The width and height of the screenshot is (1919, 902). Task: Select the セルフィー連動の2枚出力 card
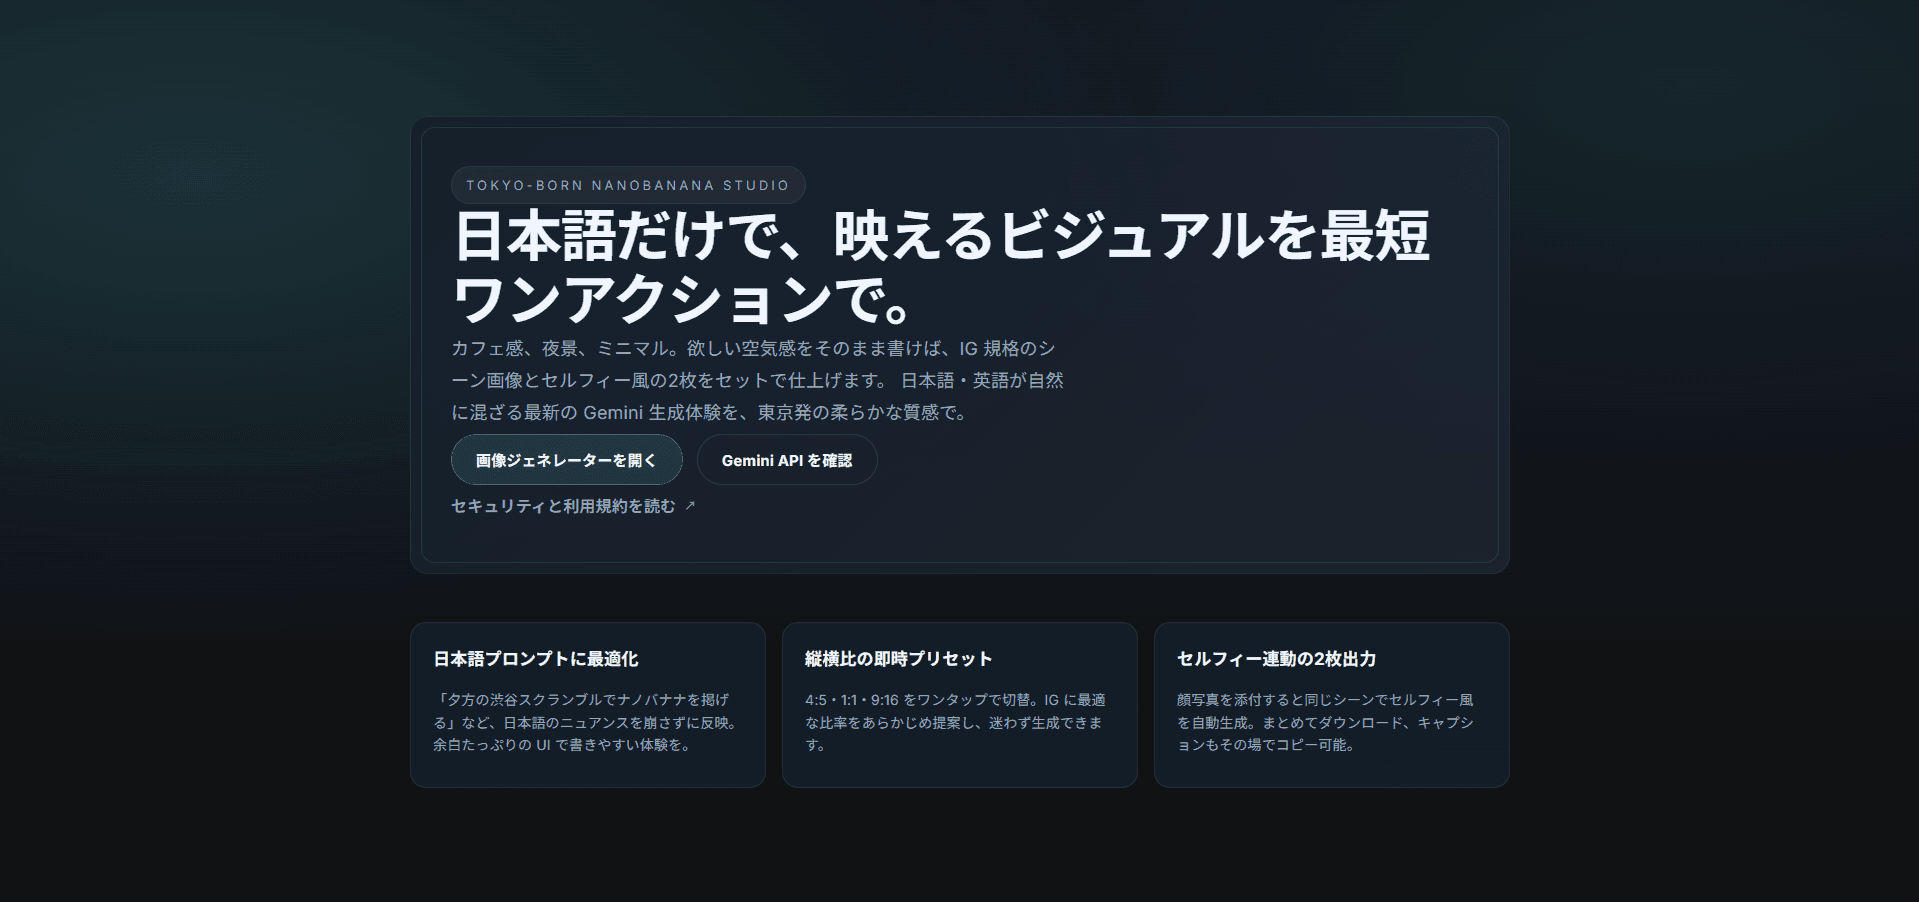[1331, 705]
